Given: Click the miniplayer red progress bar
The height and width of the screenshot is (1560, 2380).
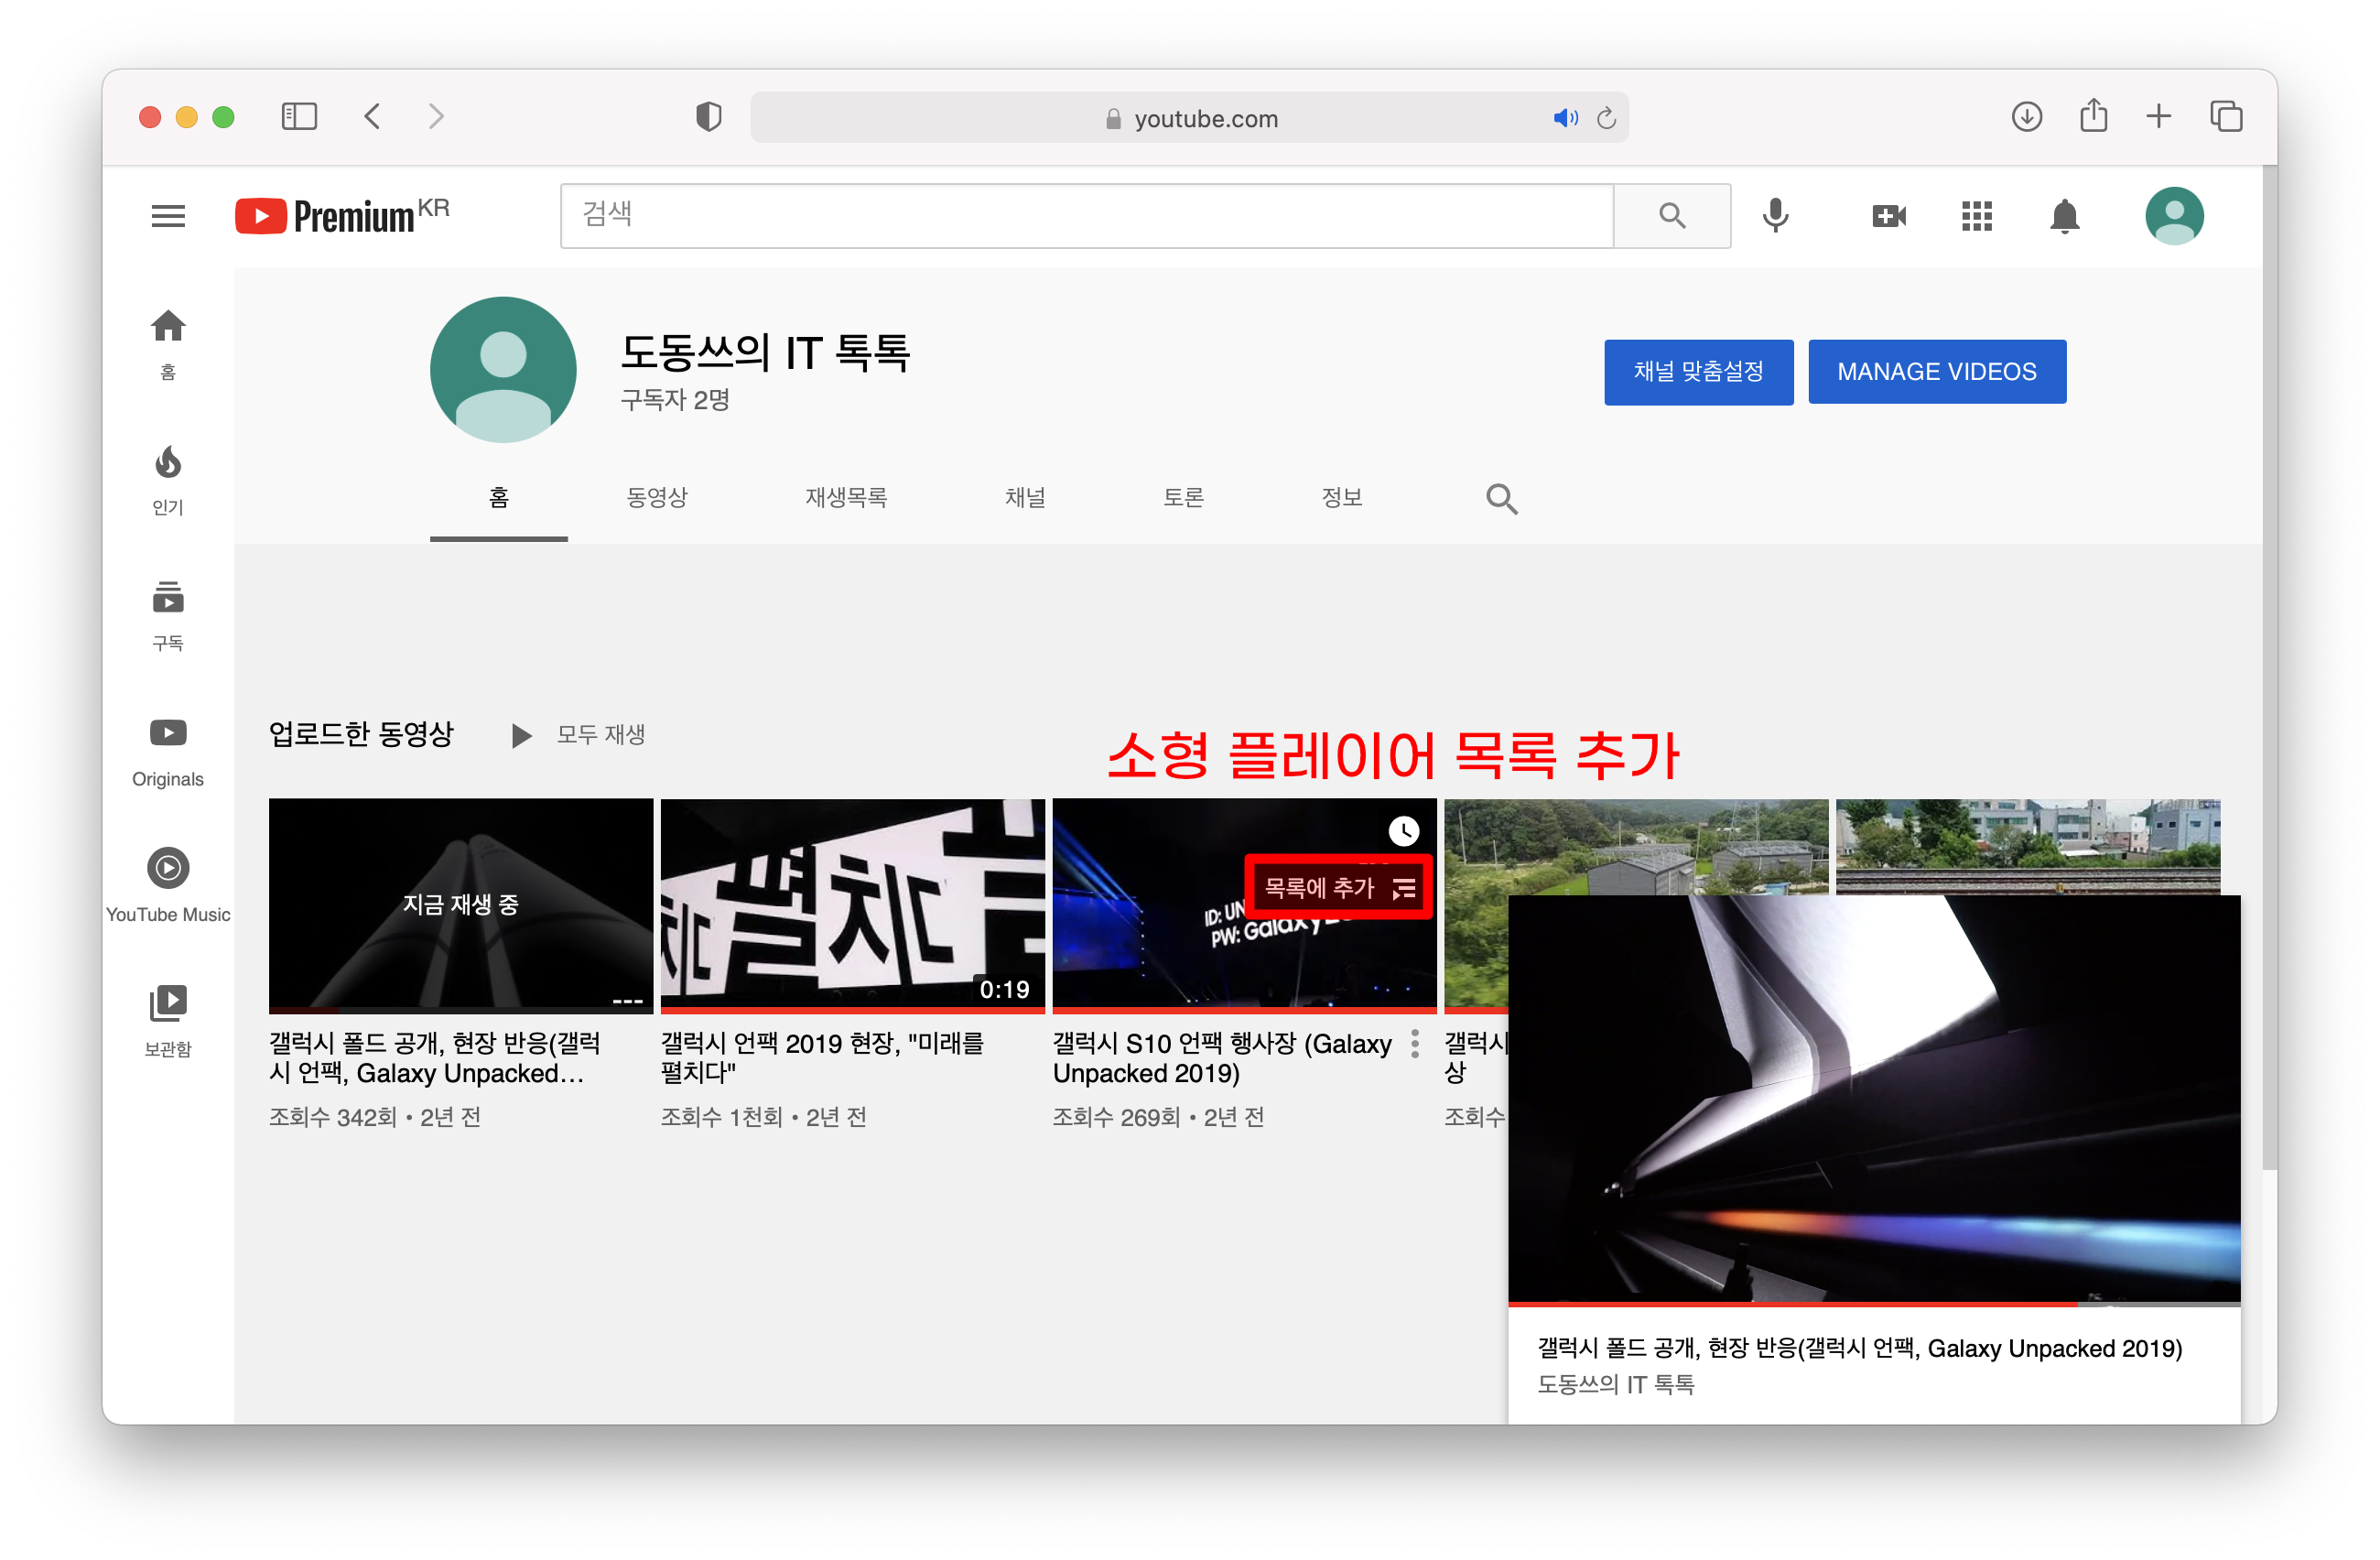Looking at the screenshot, I should pos(1790,1304).
